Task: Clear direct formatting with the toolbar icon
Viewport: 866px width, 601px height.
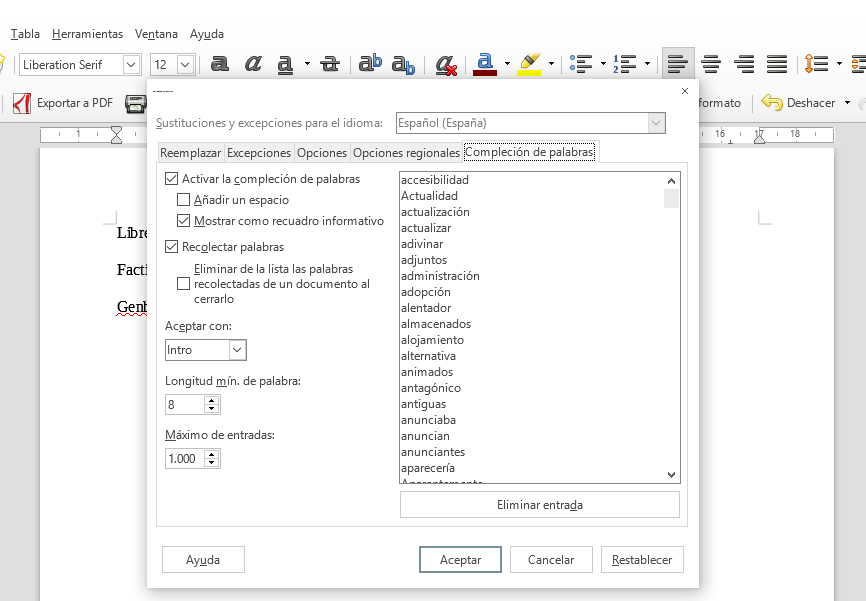Action: coord(444,64)
